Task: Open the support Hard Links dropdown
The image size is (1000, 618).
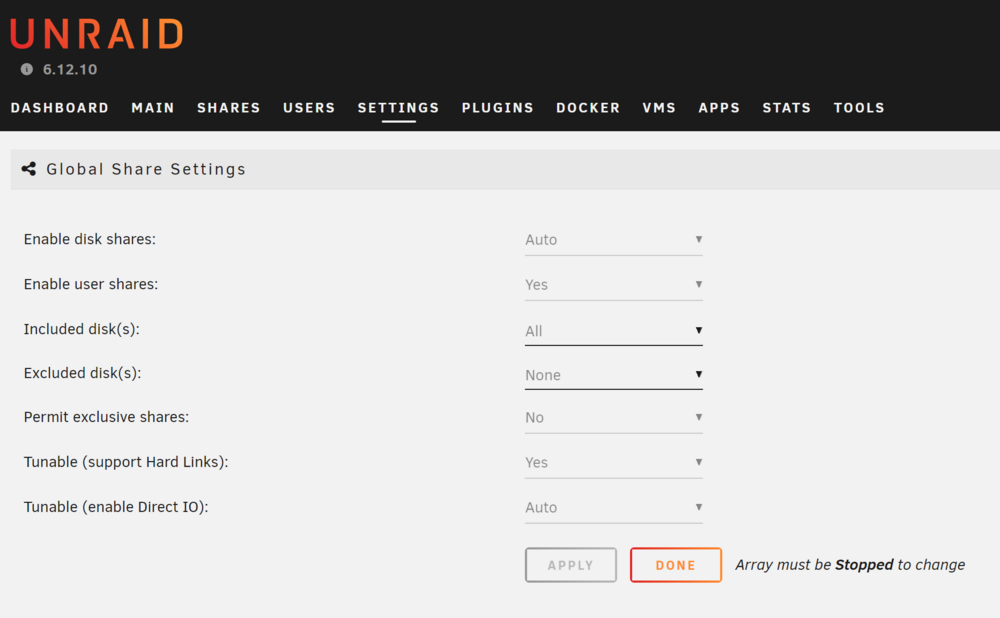Action: tap(614, 463)
